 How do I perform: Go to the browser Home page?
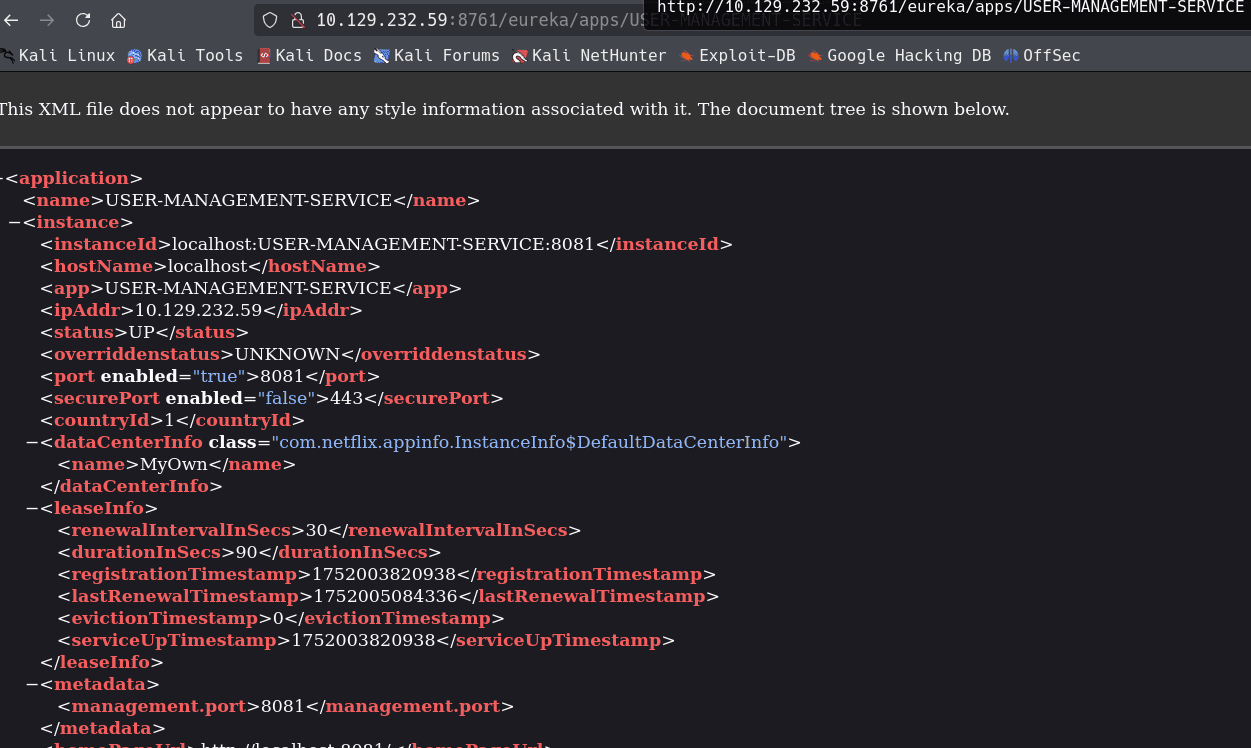coord(118,20)
